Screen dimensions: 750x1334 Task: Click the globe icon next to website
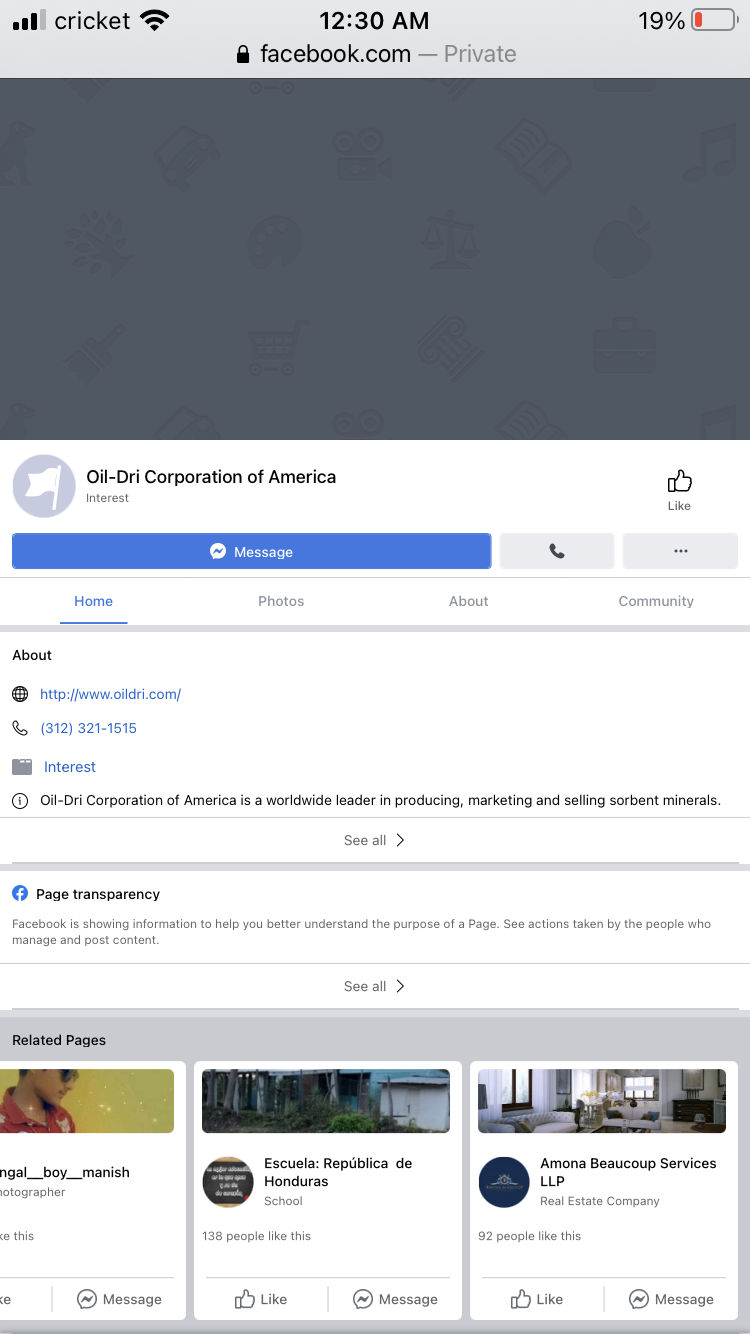[20, 694]
